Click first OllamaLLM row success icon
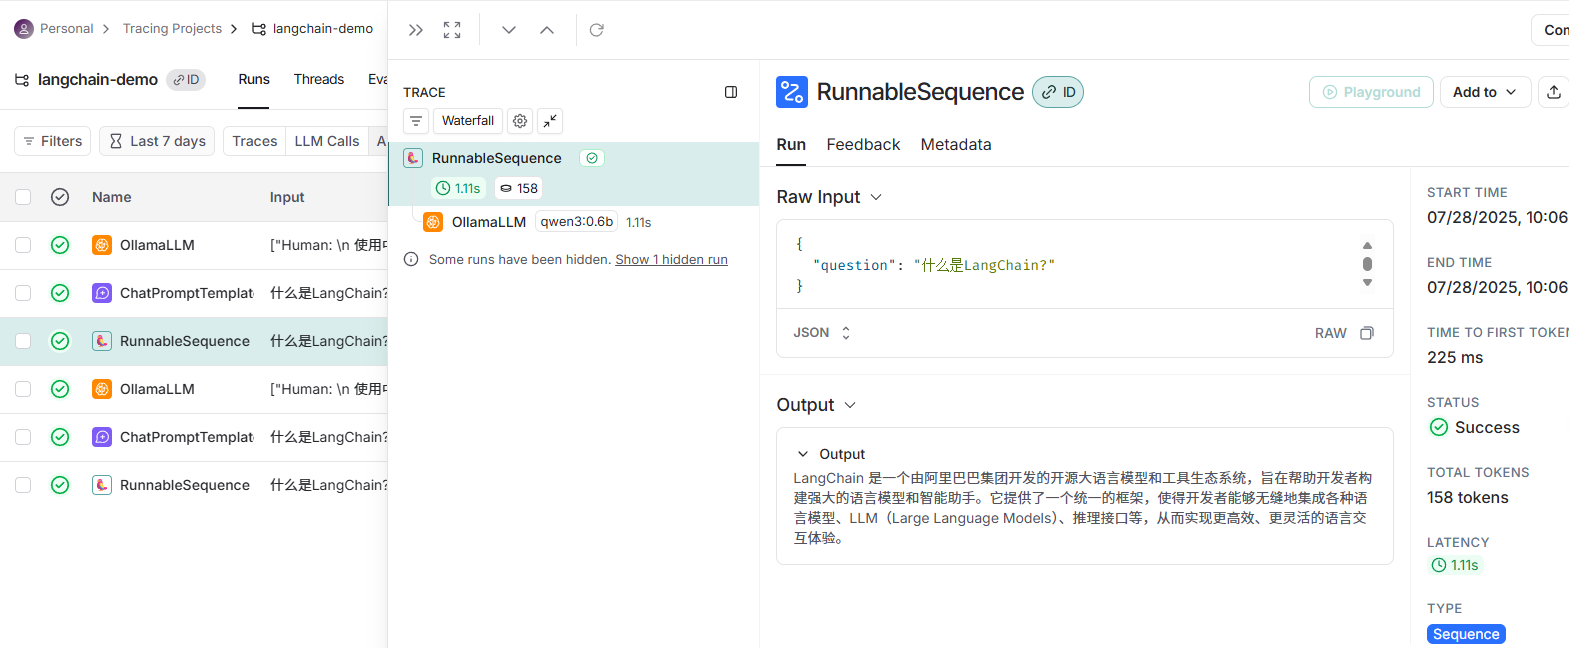This screenshot has height=648, width=1569. click(x=60, y=245)
